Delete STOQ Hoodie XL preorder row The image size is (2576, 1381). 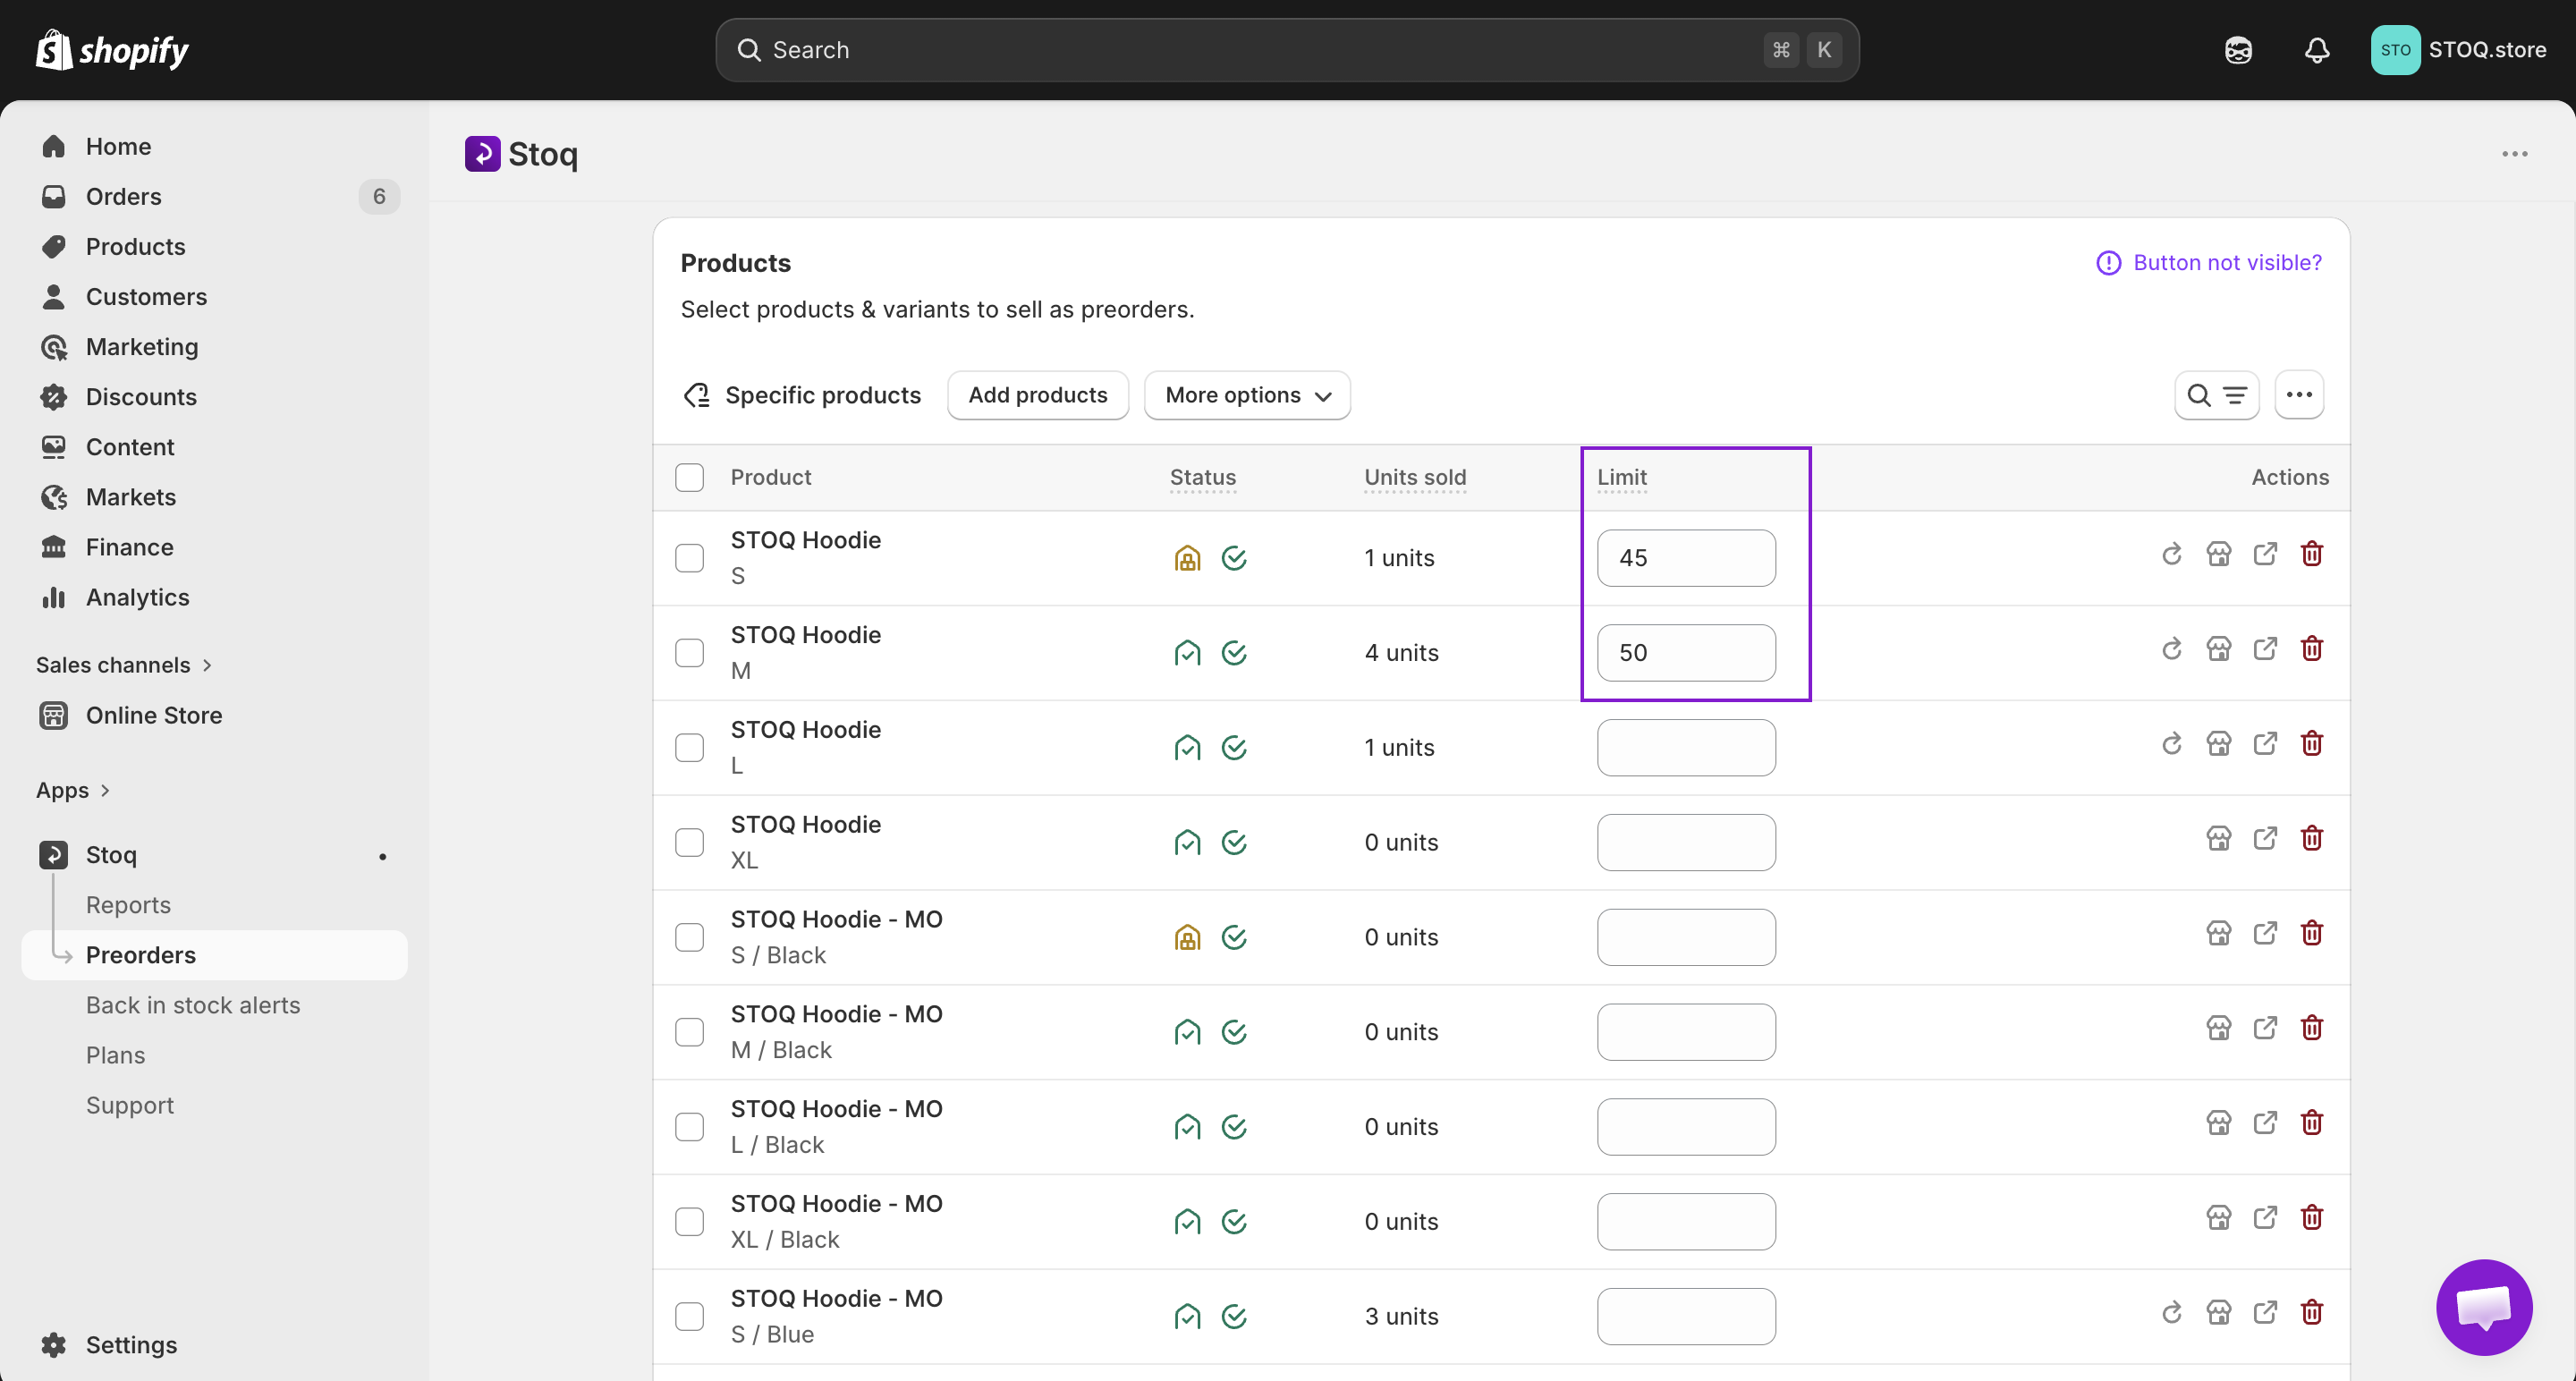pyautogui.click(x=2312, y=838)
